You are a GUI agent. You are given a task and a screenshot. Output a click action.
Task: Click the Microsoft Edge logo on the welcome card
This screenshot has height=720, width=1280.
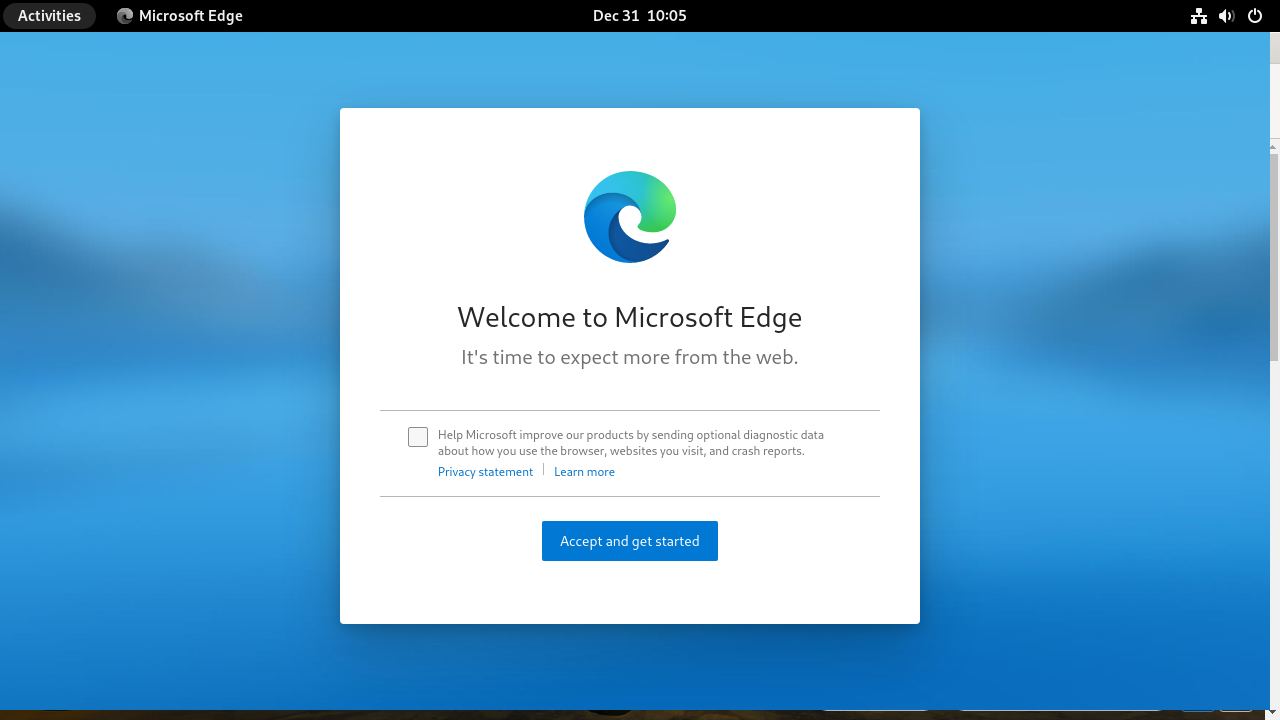[629, 216]
